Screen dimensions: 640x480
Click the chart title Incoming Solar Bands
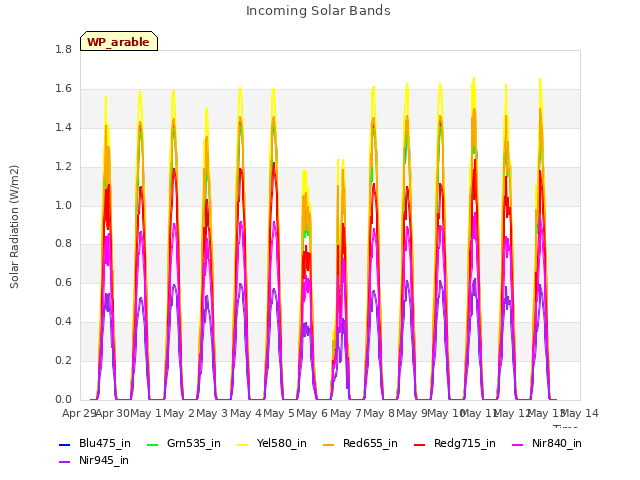(x=318, y=11)
